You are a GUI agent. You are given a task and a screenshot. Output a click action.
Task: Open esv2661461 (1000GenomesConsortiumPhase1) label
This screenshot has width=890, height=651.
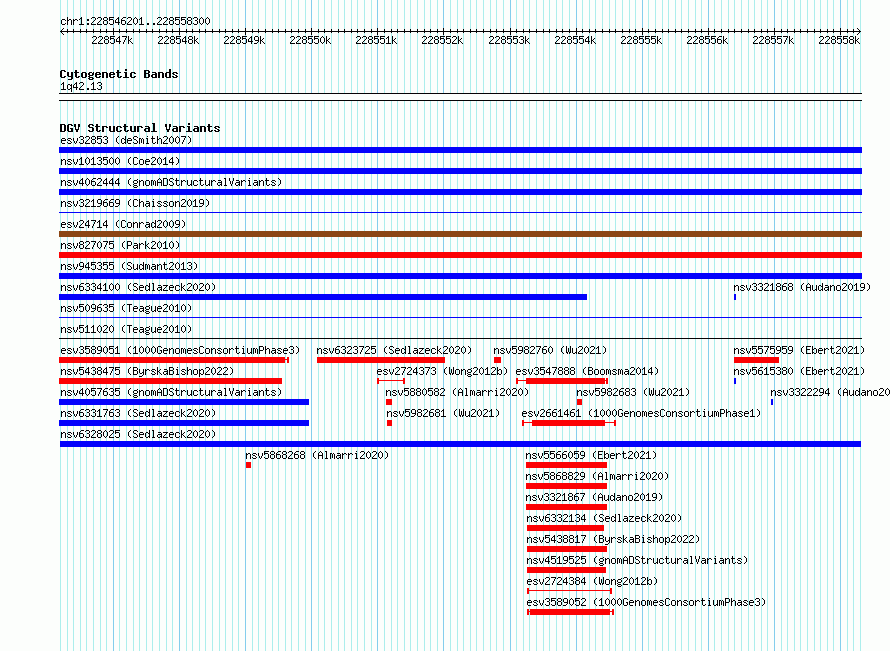pyautogui.click(x=641, y=413)
